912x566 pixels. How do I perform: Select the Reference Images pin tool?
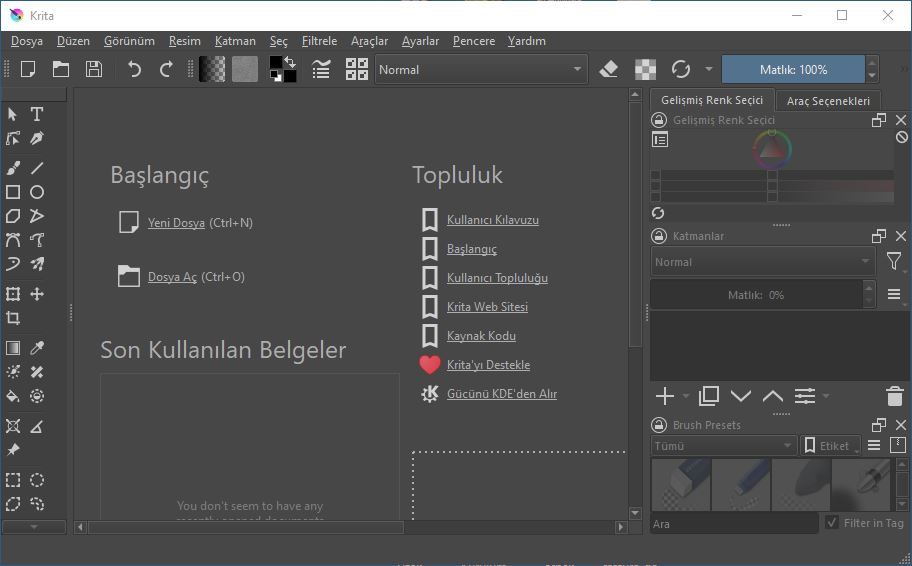pyautogui.click(x=12, y=450)
